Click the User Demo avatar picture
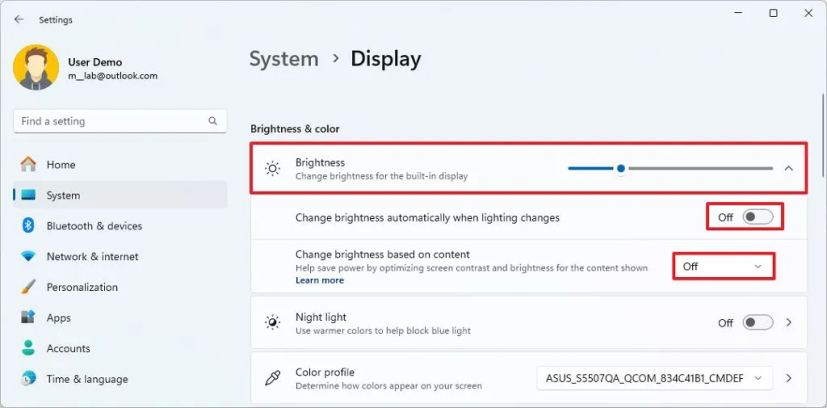Viewport: 827px width, 408px height. point(36,67)
